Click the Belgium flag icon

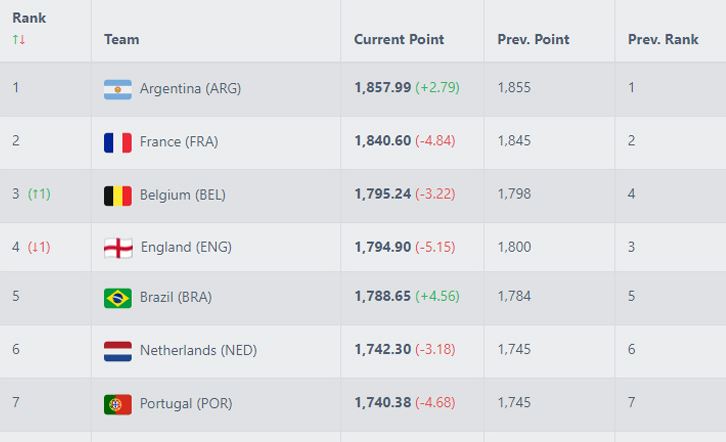click(118, 195)
